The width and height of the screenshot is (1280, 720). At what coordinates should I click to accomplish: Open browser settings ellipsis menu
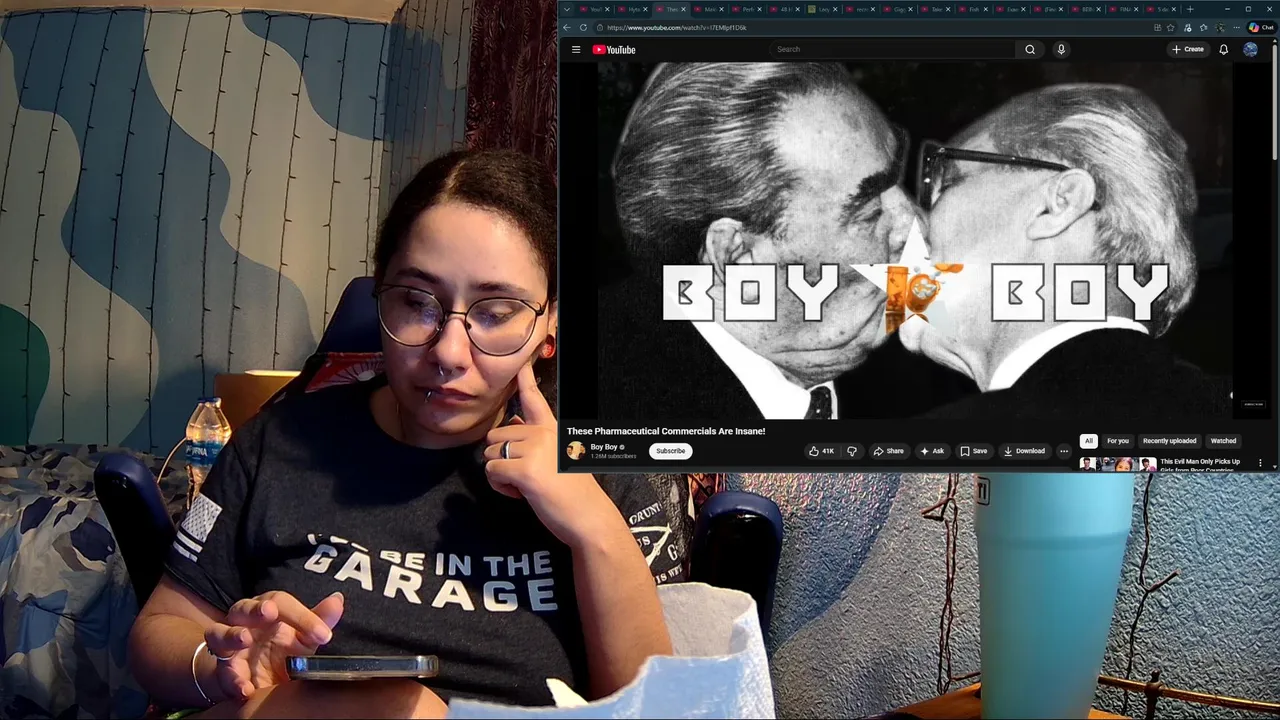click(x=1237, y=27)
